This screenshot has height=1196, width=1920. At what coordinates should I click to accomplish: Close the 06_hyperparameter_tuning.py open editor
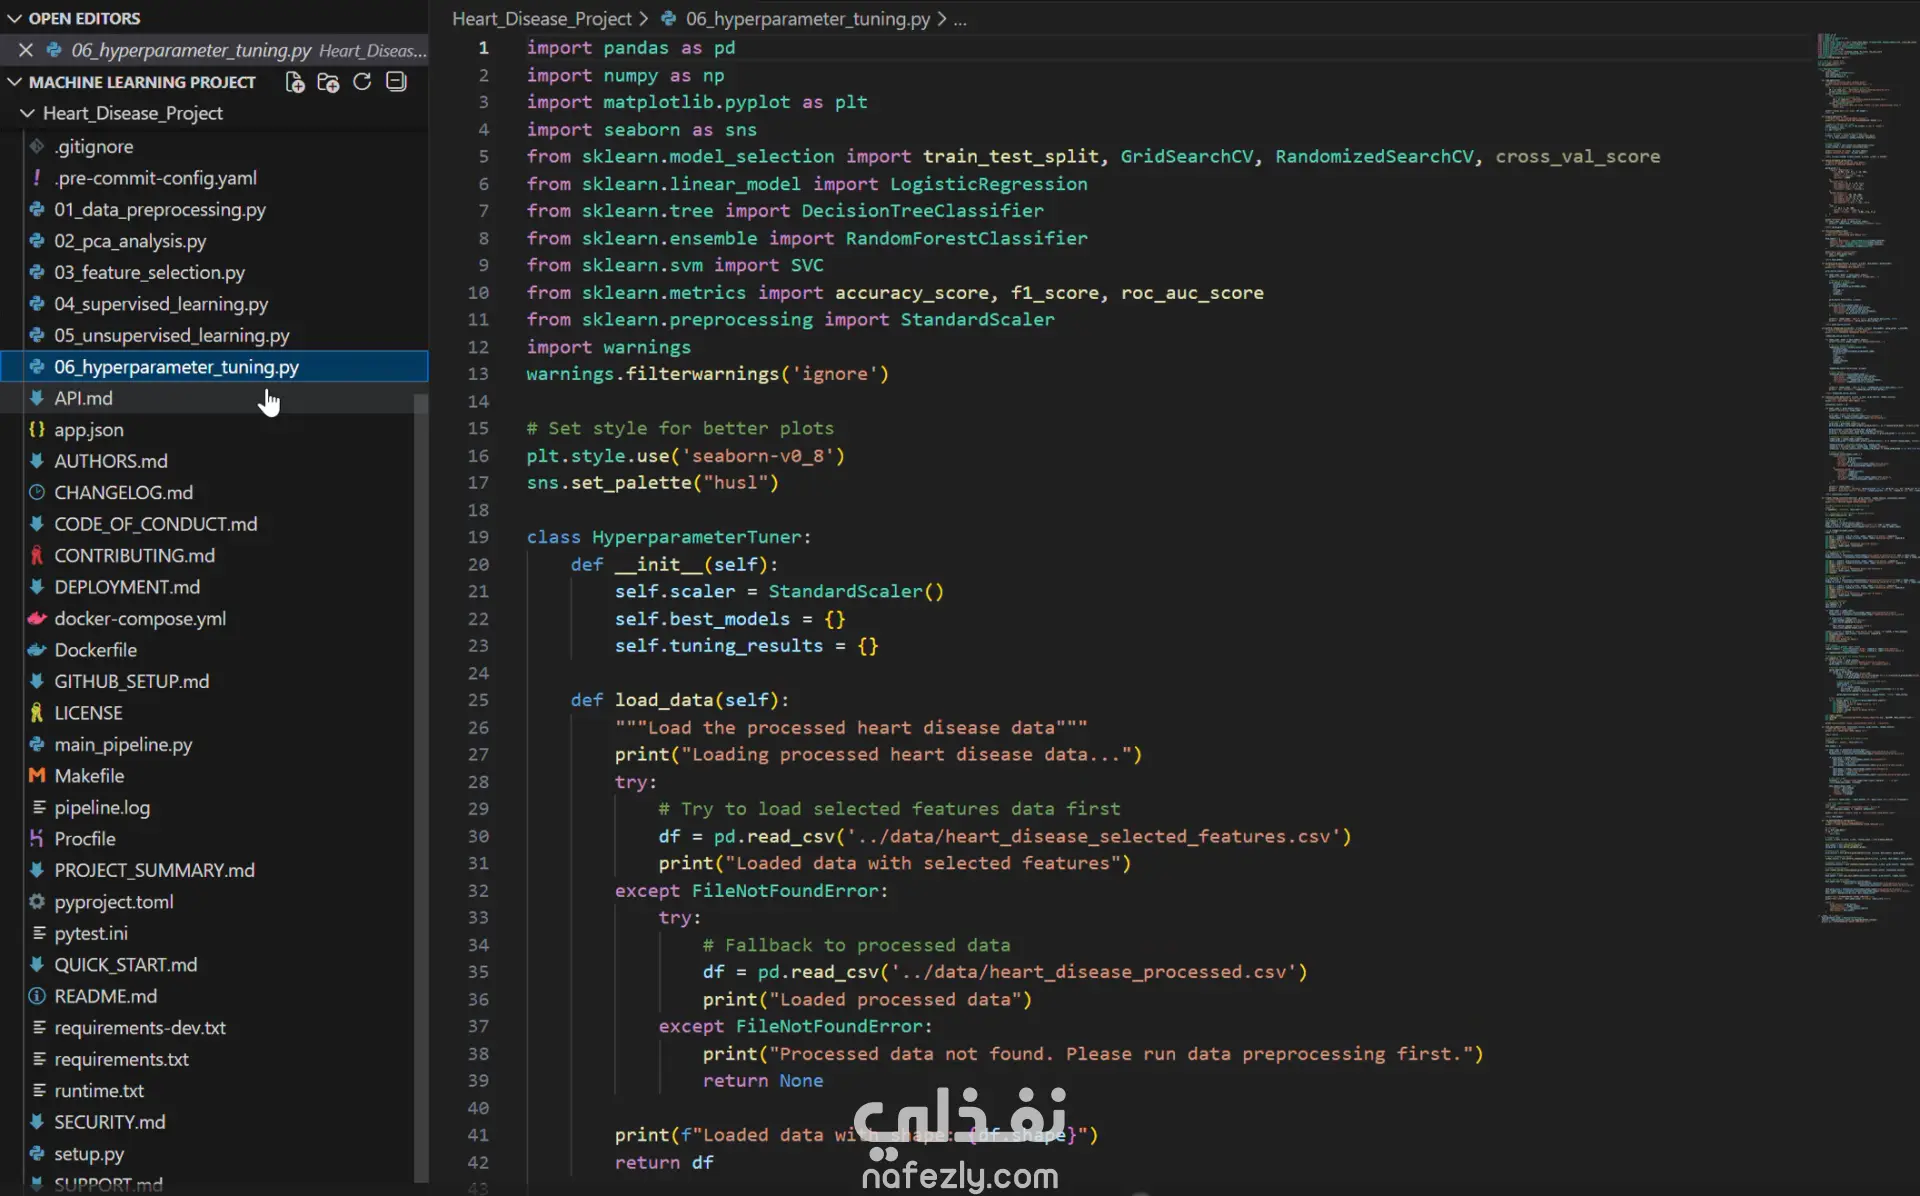26,50
